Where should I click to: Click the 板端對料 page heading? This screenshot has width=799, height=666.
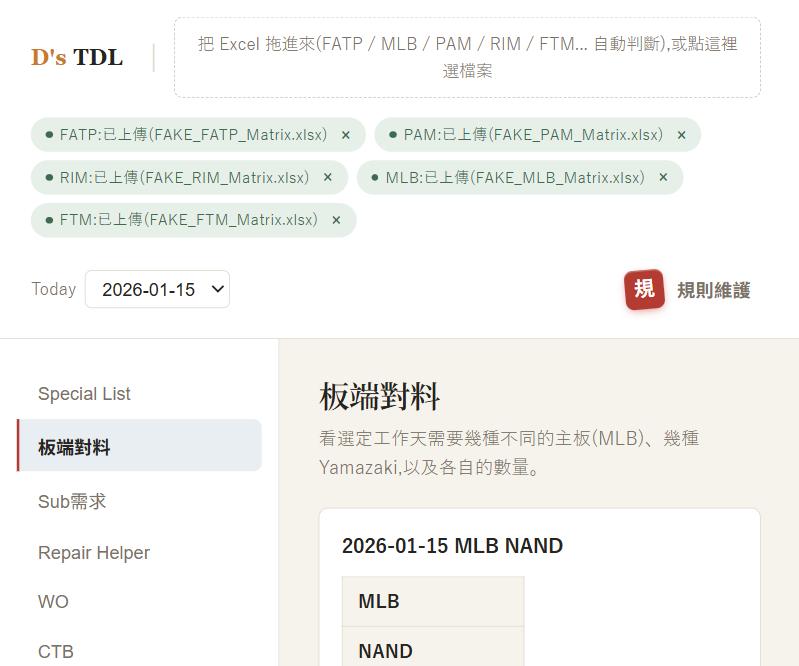[x=380, y=396]
